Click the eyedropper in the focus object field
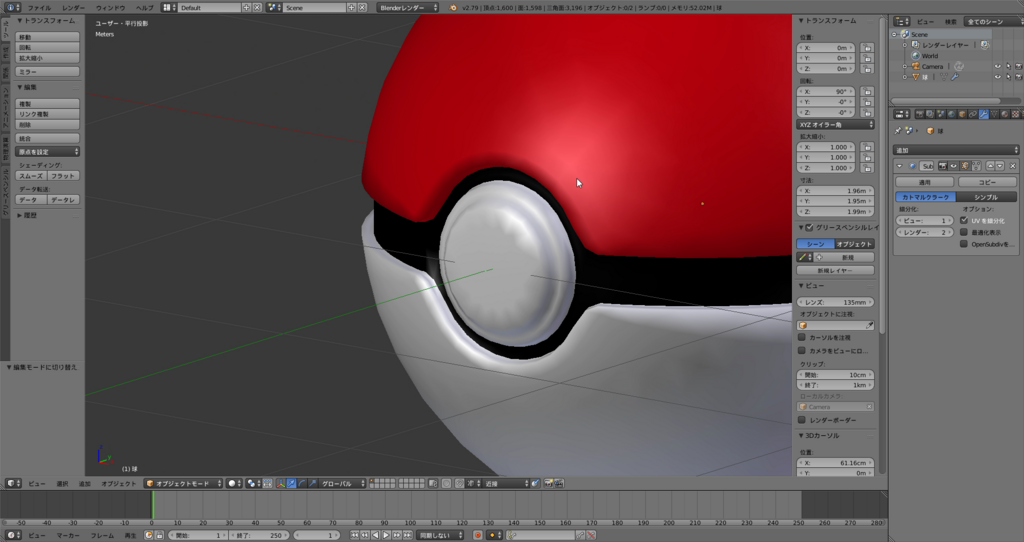The width and height of the screenshot is (1024, 542). [869, 325]
